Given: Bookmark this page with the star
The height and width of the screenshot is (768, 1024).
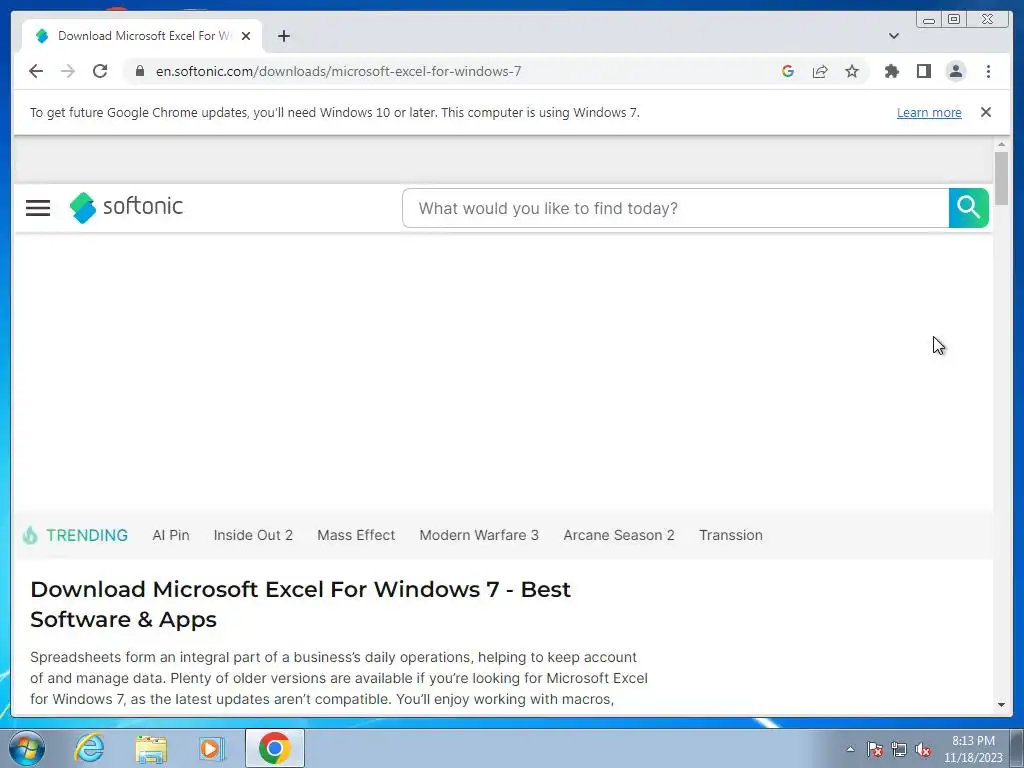Looking at the screenshot, I should [x=852, y=71].
